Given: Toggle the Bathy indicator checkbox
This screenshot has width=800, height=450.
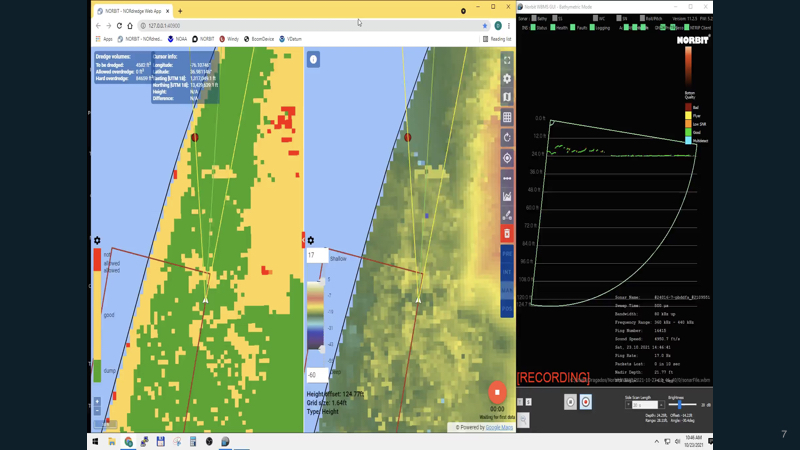Looking at the screenshot, I should pyautogui.click(x=533, y=18).
